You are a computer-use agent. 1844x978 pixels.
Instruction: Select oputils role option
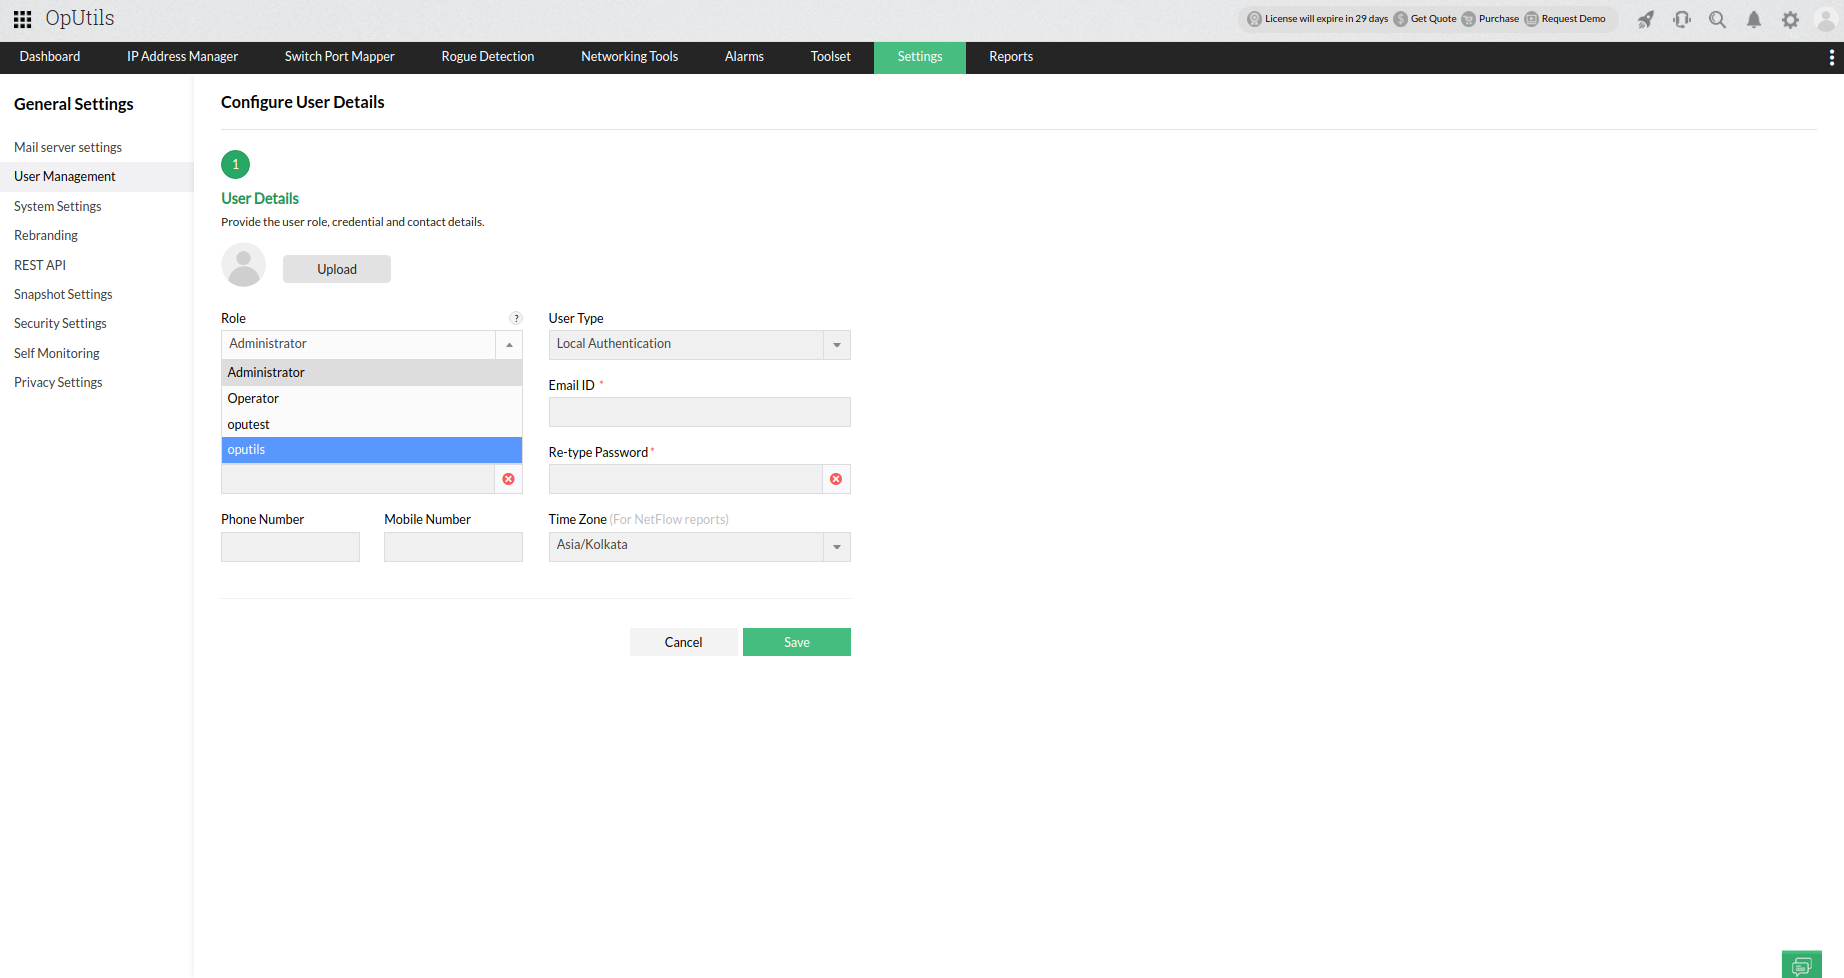(372, 450)
